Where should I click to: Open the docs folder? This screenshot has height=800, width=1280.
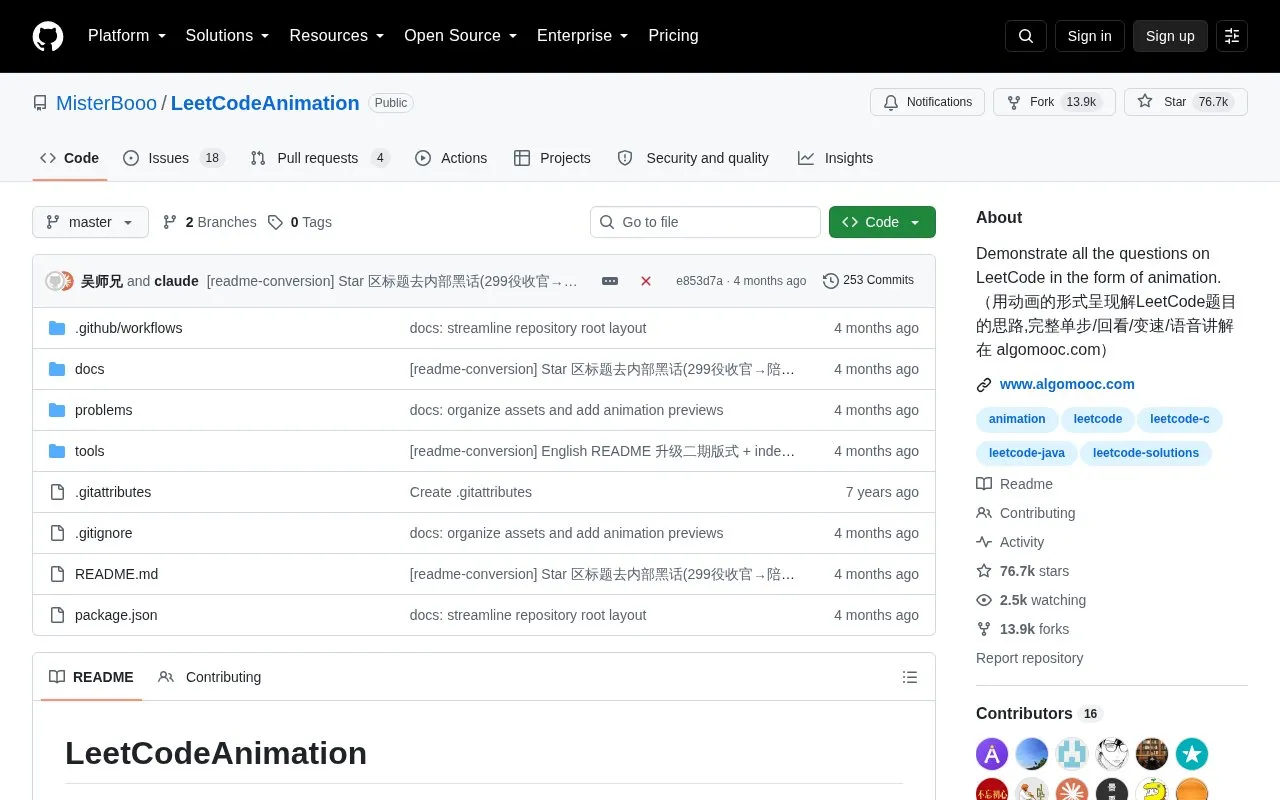(89, 369)
